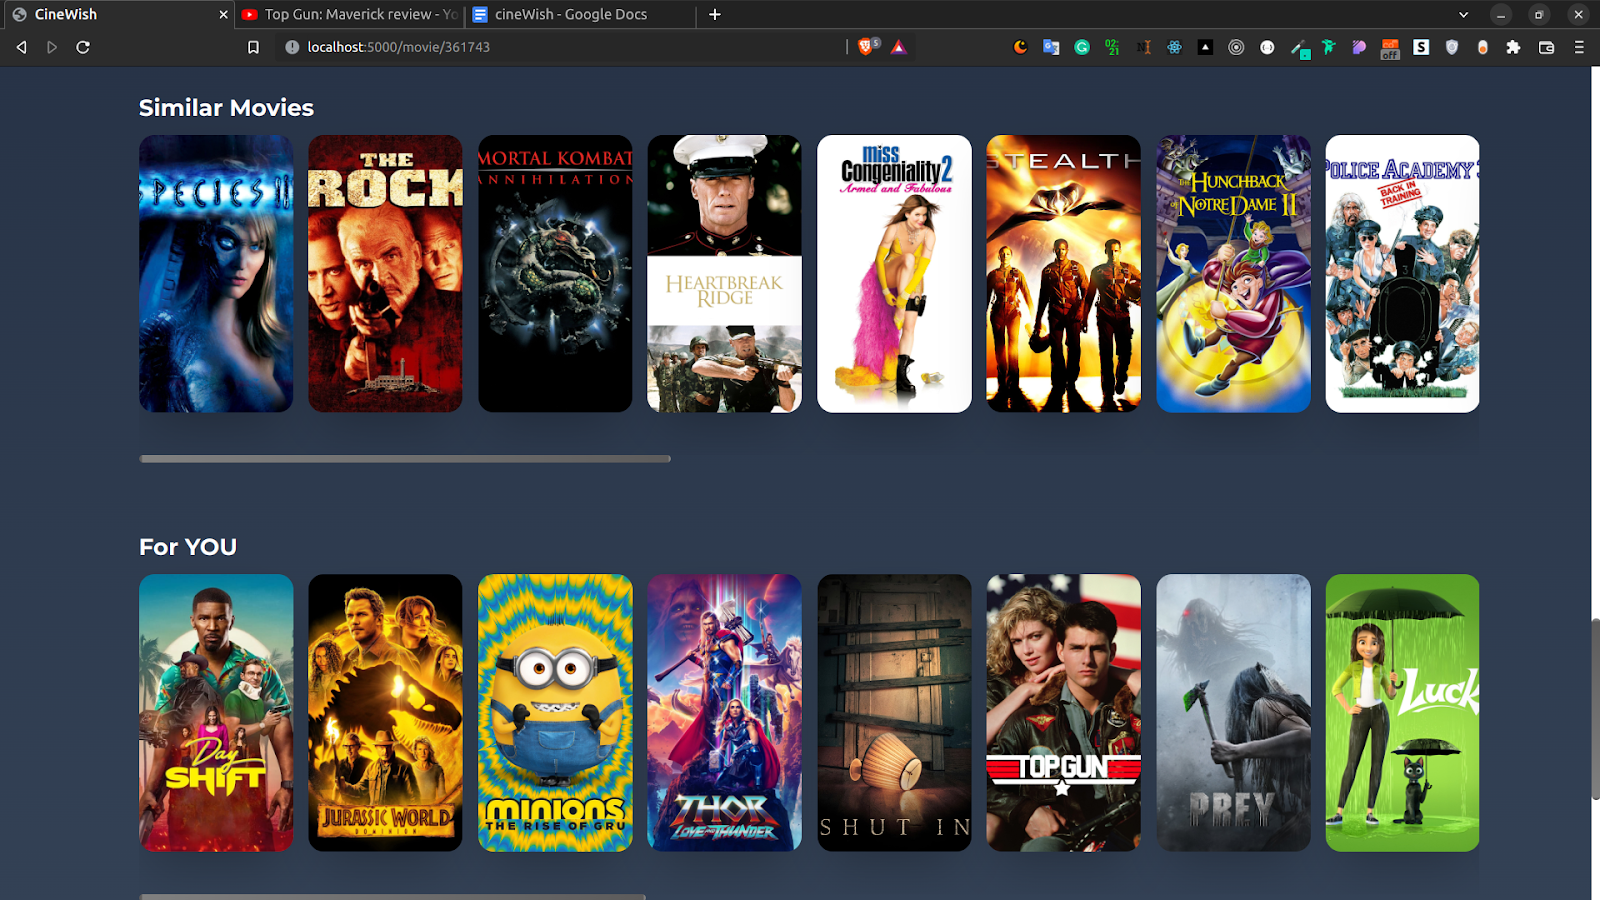Open the Brave Rewards triangle icon

(x=898, y=47)
